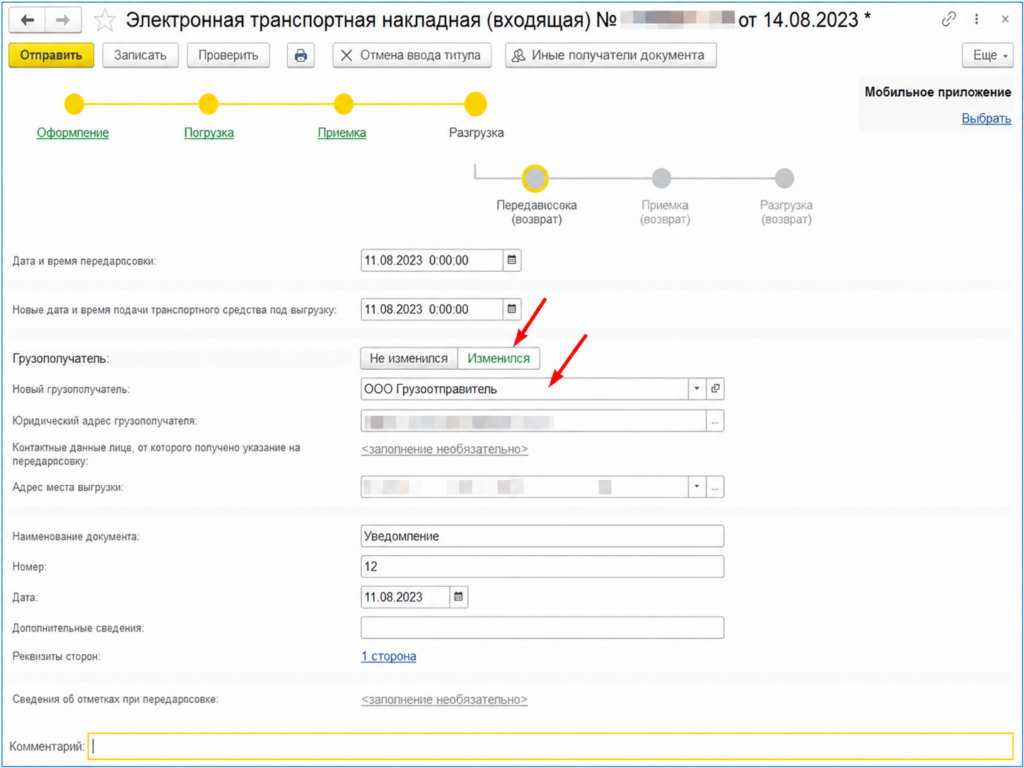Click the Отправить button

[x=51, y=56]
